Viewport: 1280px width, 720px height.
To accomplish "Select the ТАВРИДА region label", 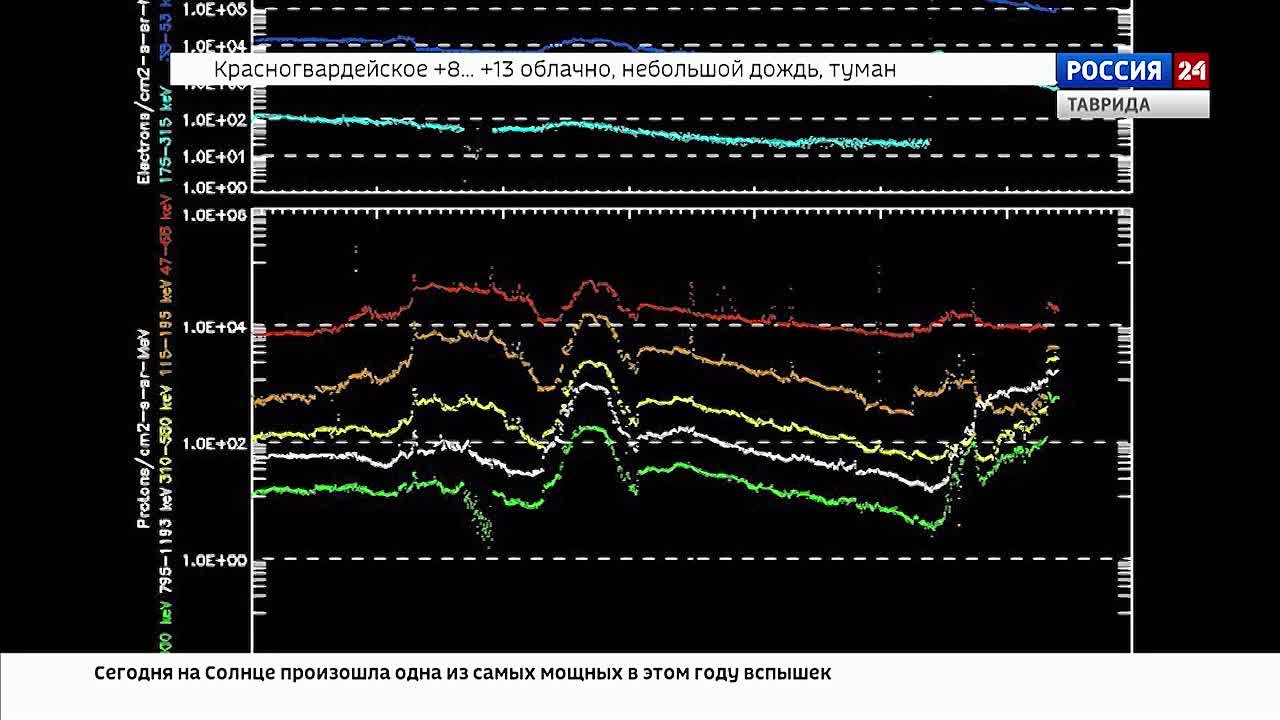I will (1108, 105).
